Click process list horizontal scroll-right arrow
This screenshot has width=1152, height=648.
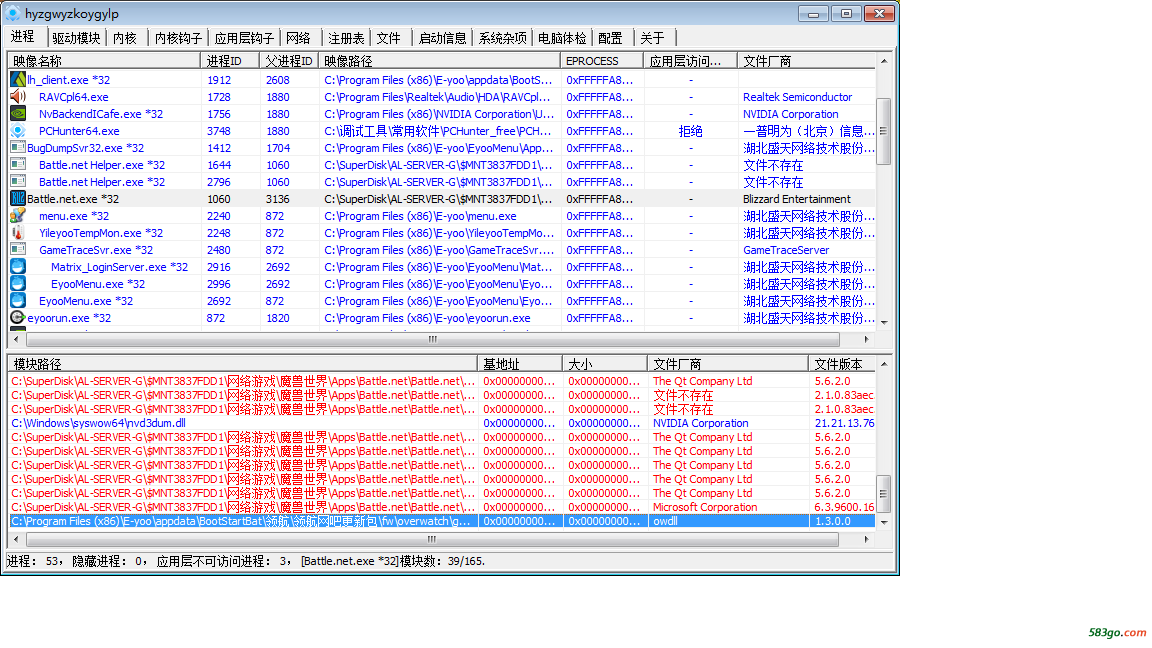(866, 339)
